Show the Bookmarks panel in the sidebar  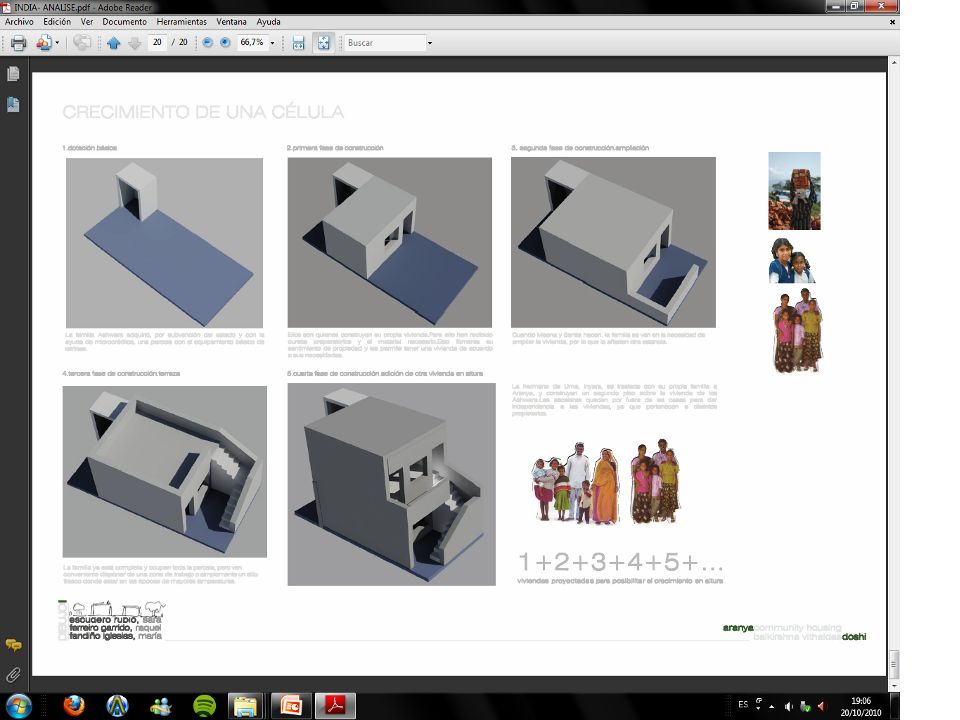point(13,105)
